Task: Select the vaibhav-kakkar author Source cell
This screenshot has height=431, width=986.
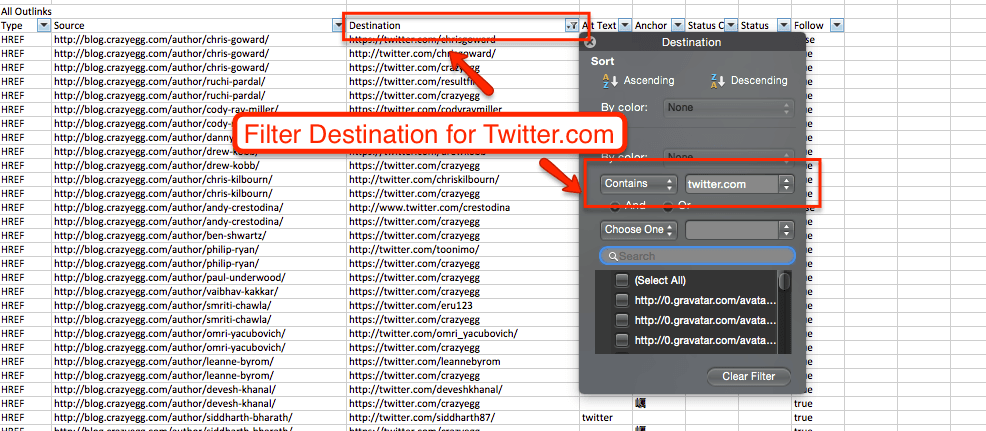Action: point(199,291)
